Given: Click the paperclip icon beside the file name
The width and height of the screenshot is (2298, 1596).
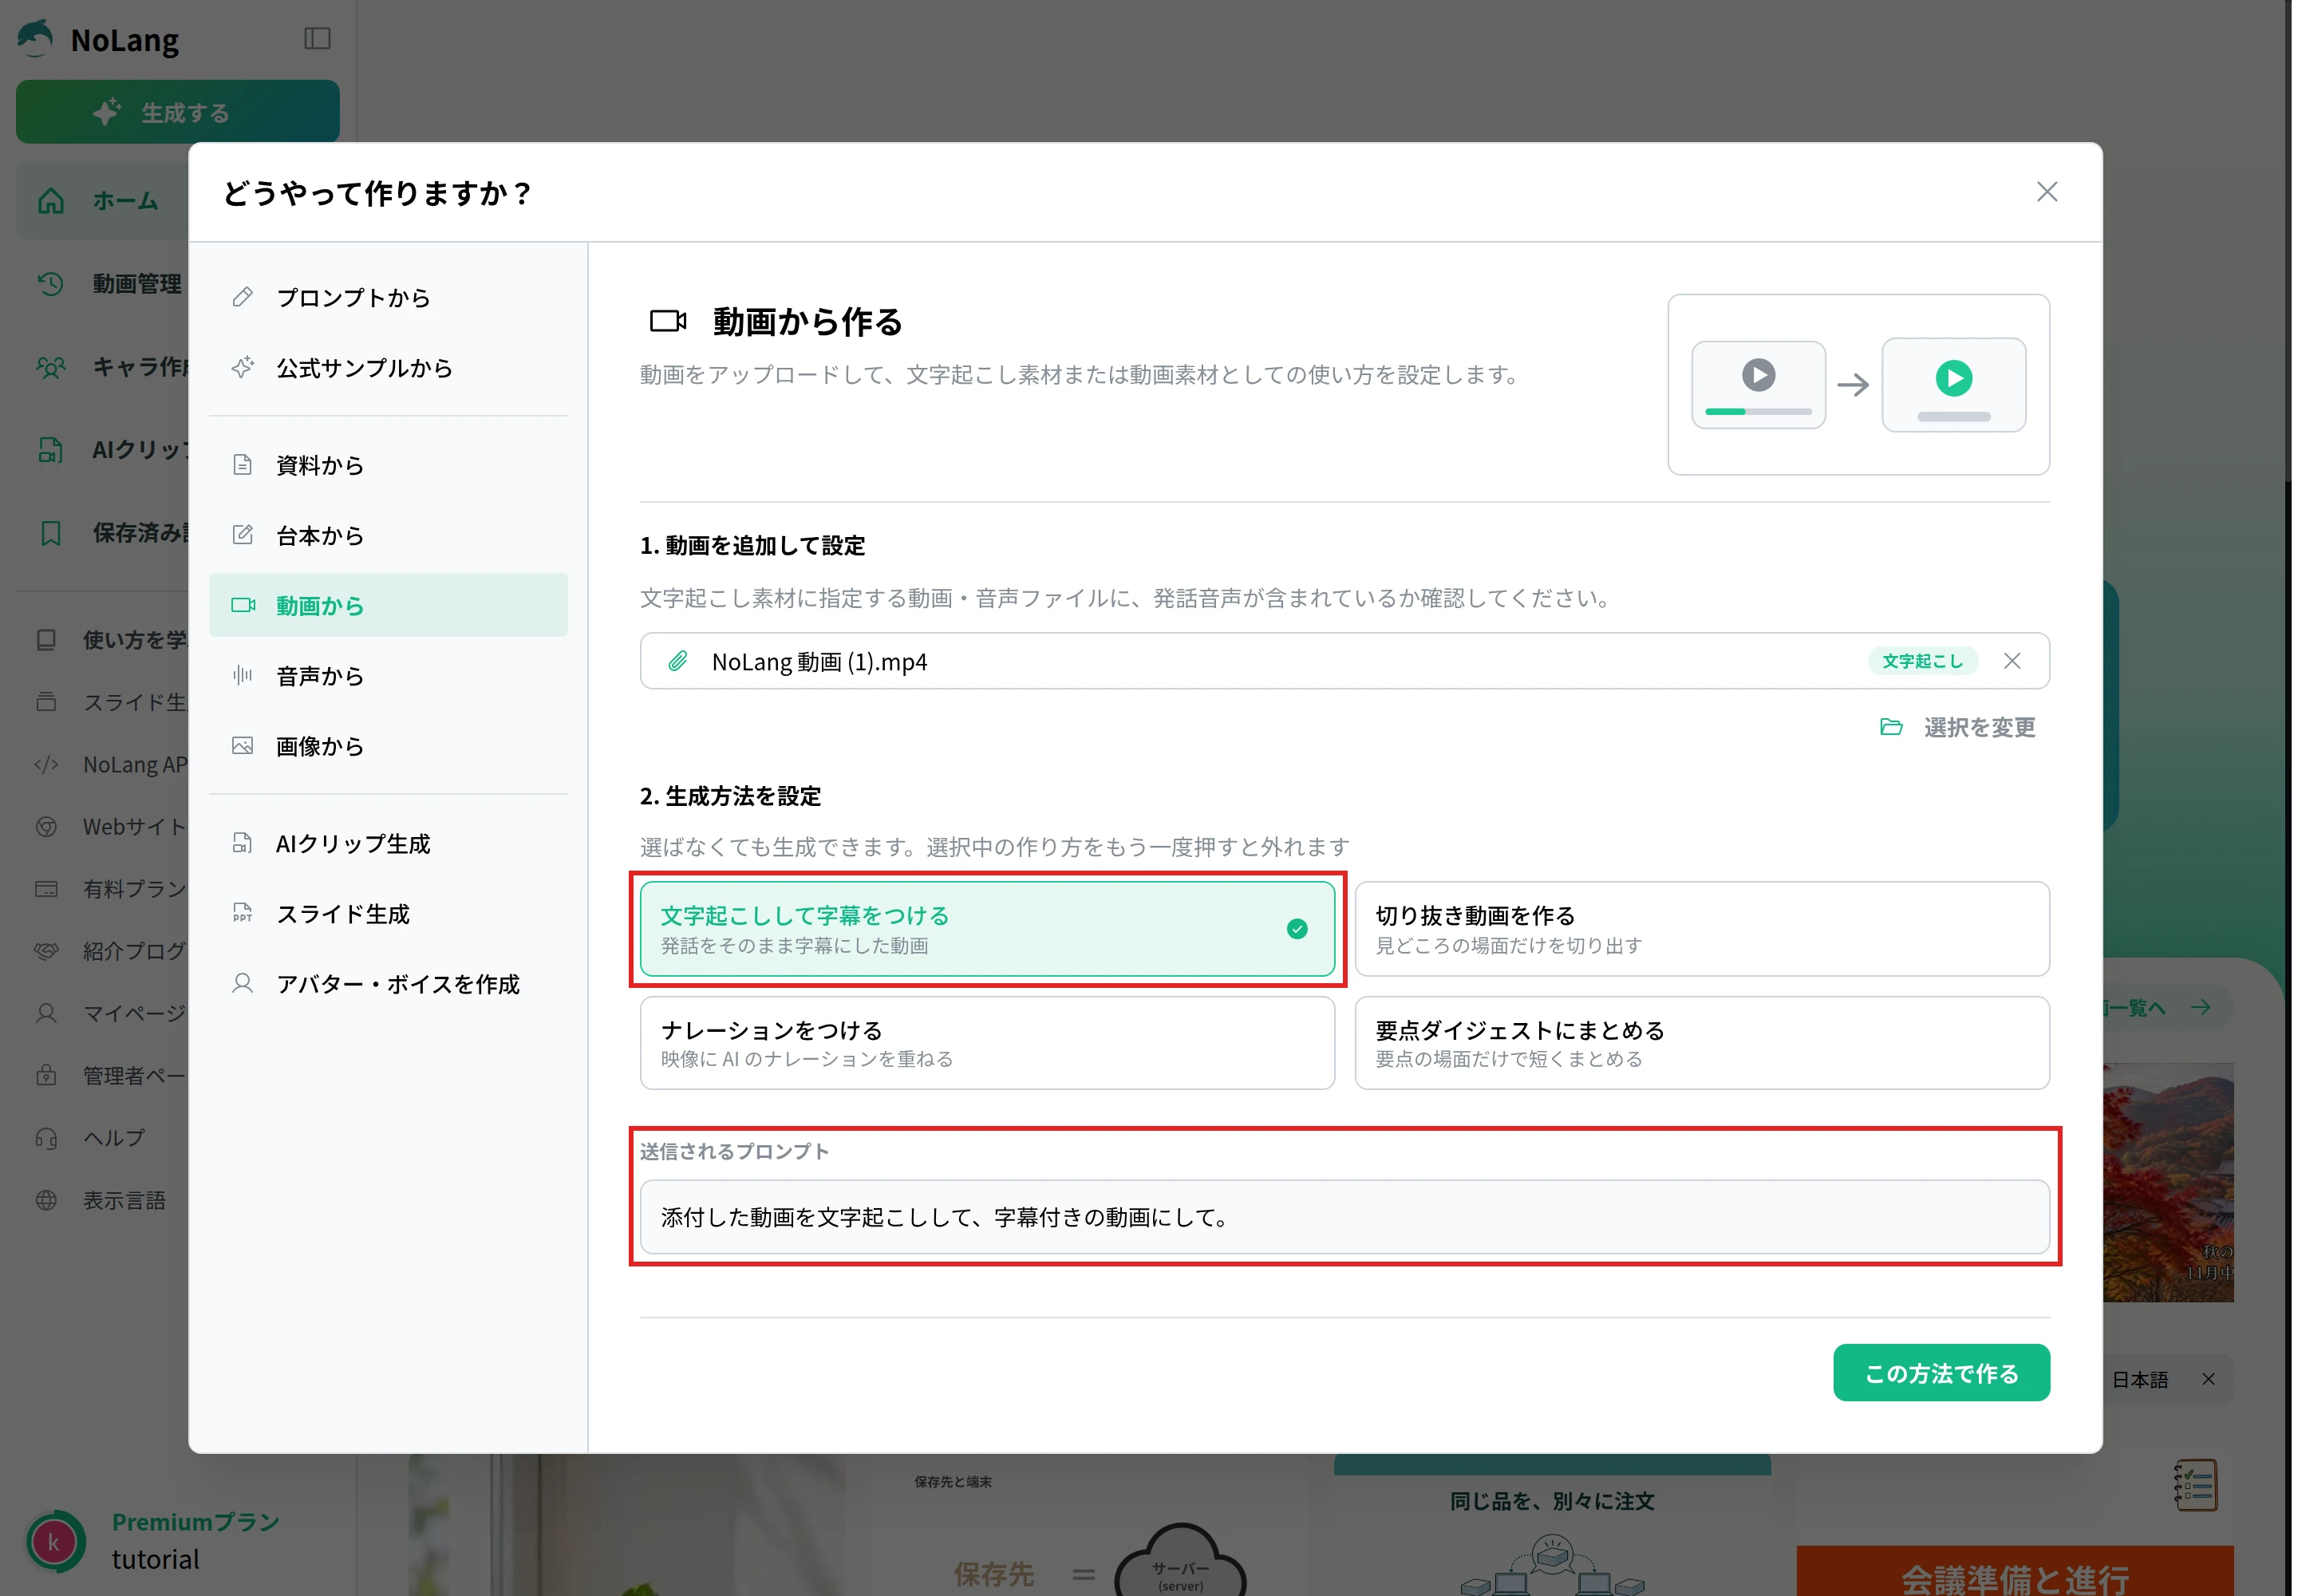Looking at the screenshot, I should 678,661.
